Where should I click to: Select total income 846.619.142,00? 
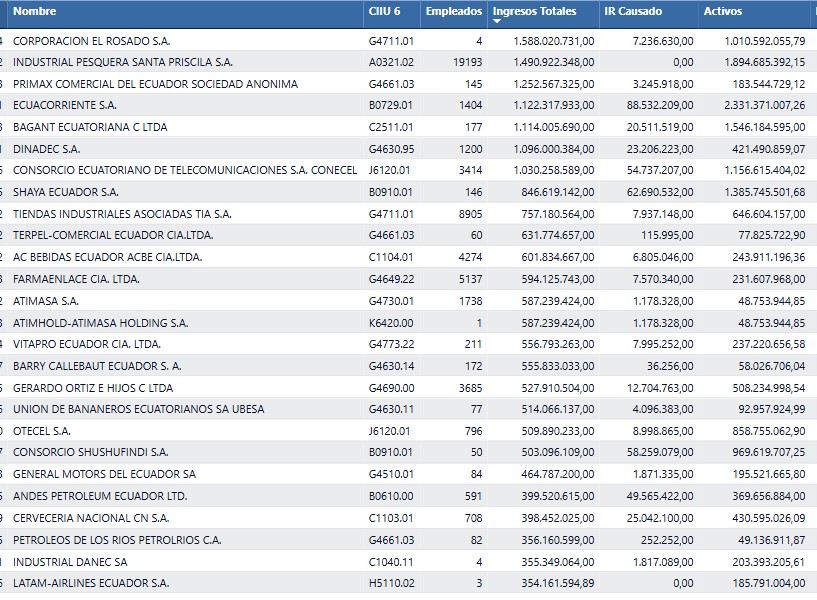click(558, 192)
